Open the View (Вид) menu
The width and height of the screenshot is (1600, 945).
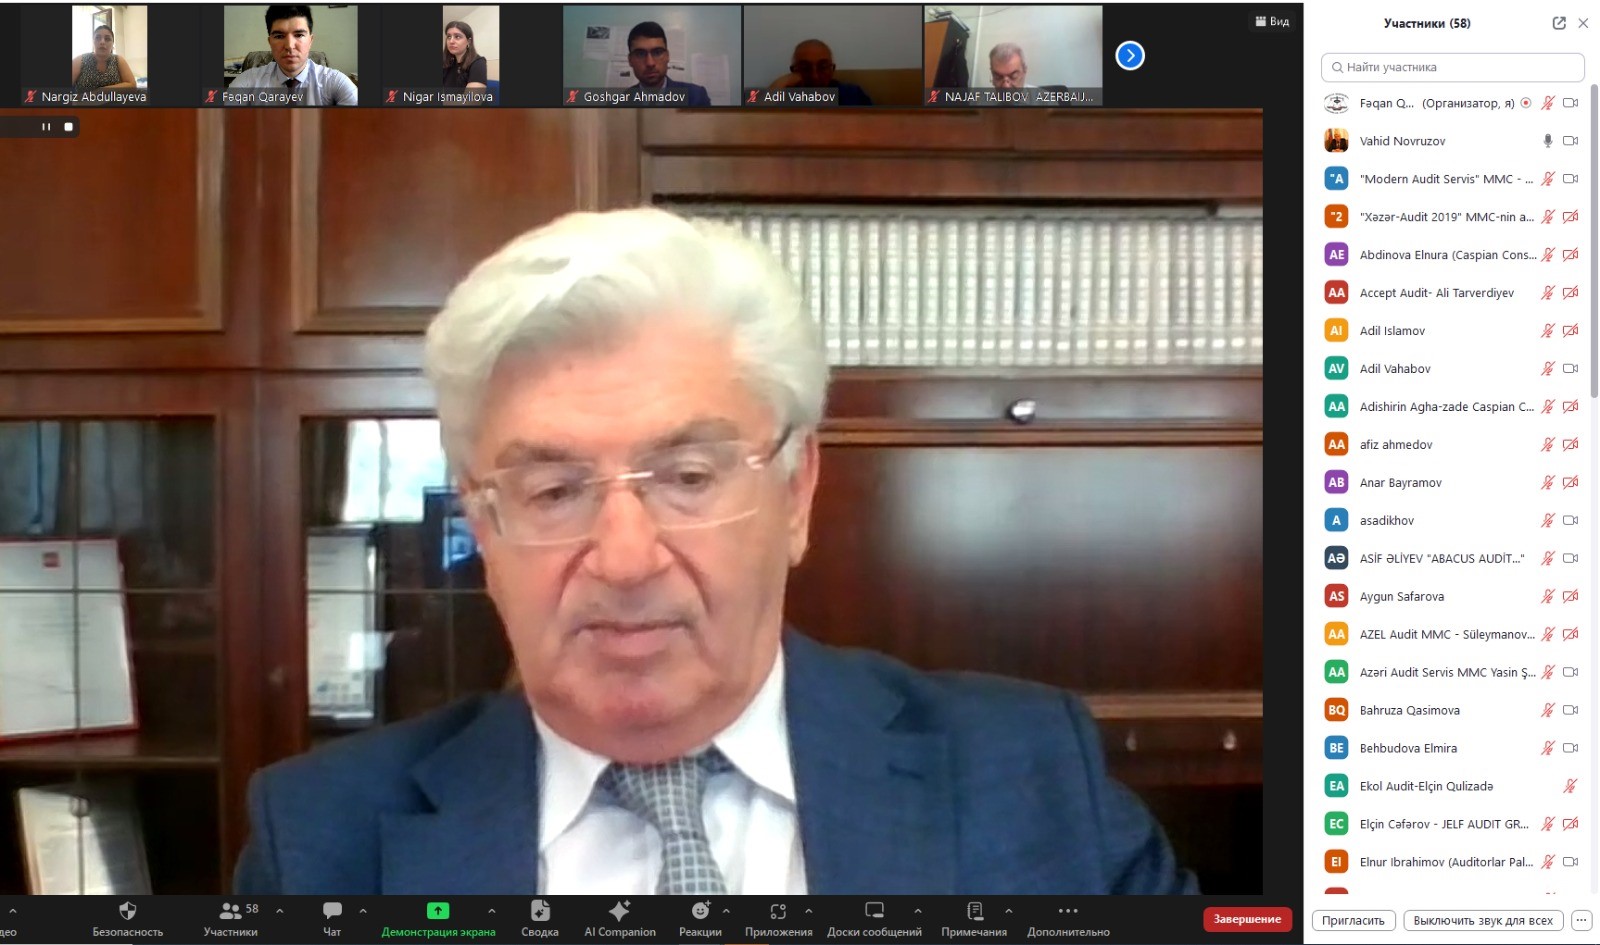click(1272, 21)
